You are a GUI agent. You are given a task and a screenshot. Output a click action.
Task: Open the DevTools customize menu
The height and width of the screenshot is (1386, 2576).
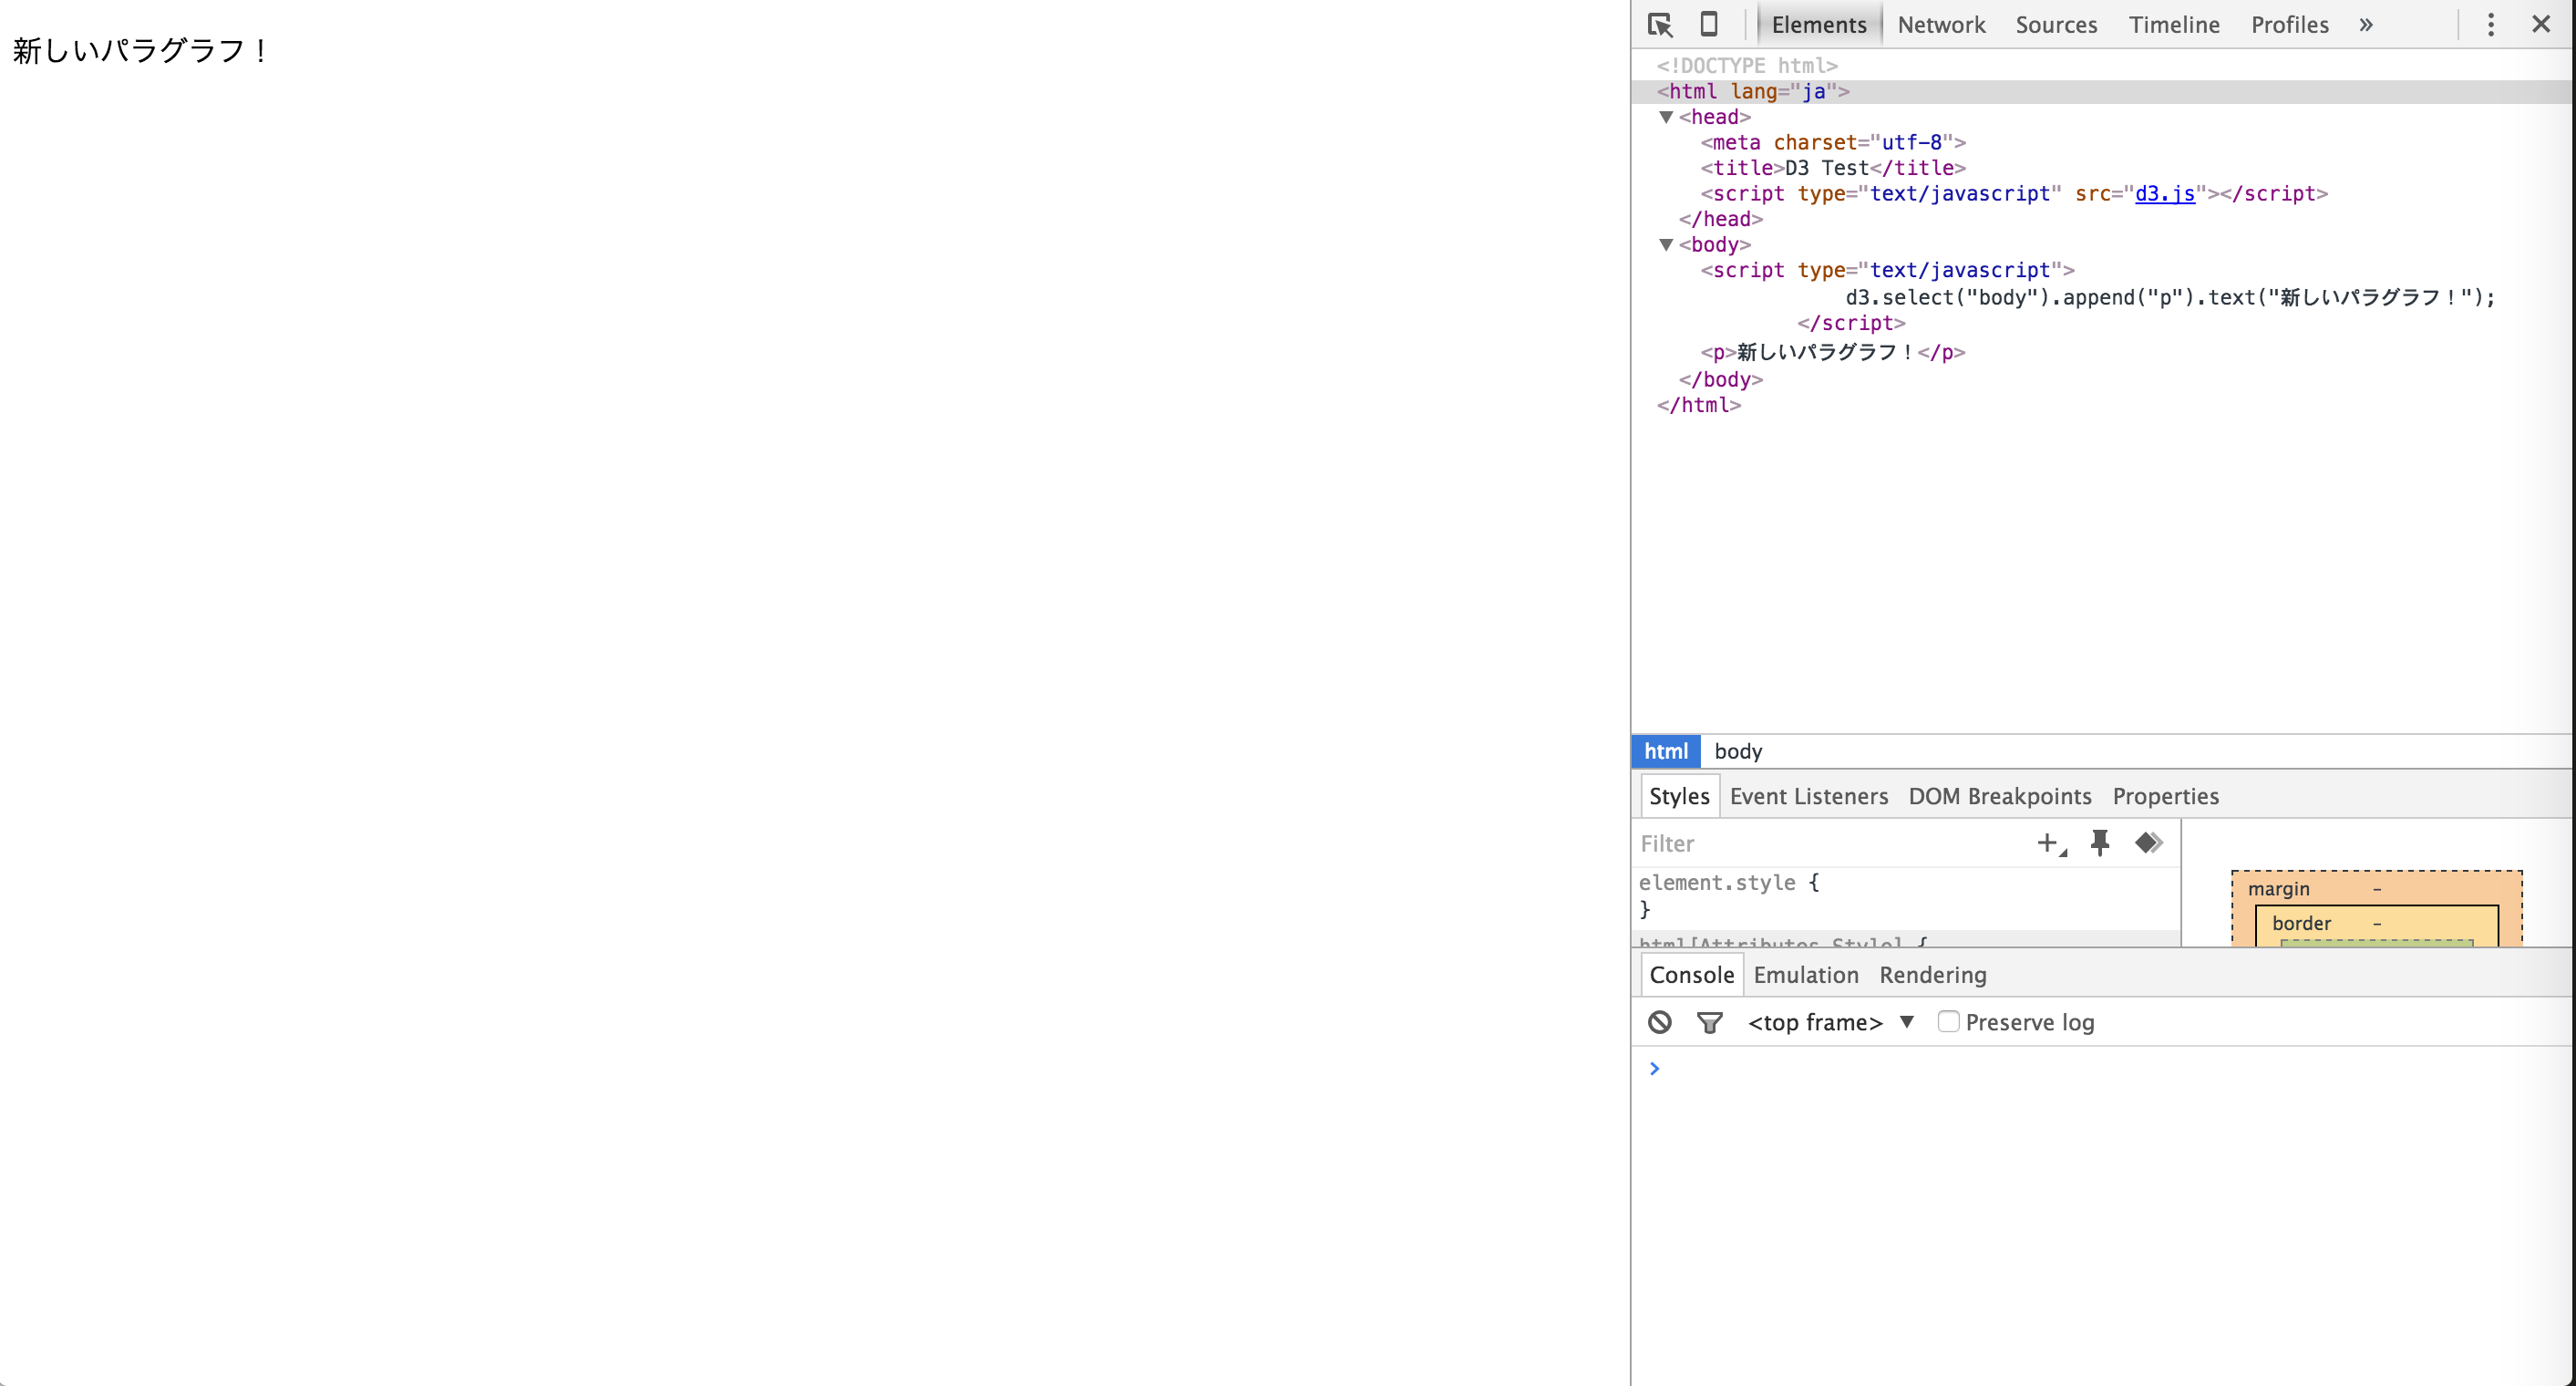click(2490, 24)
